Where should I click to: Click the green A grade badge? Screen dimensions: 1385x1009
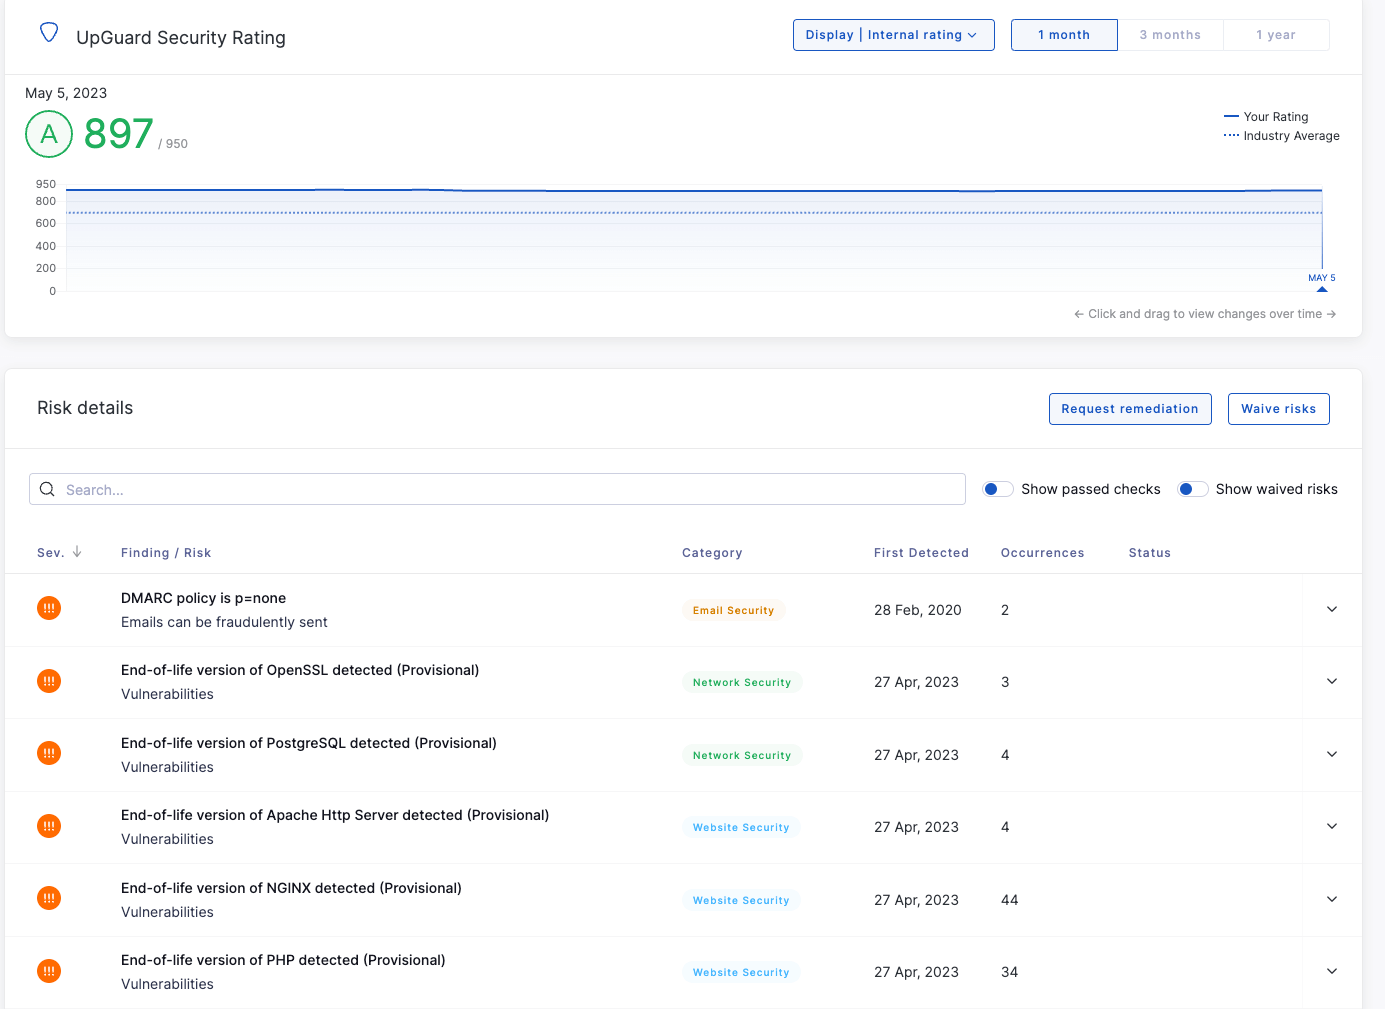click(x=49, y=134)
